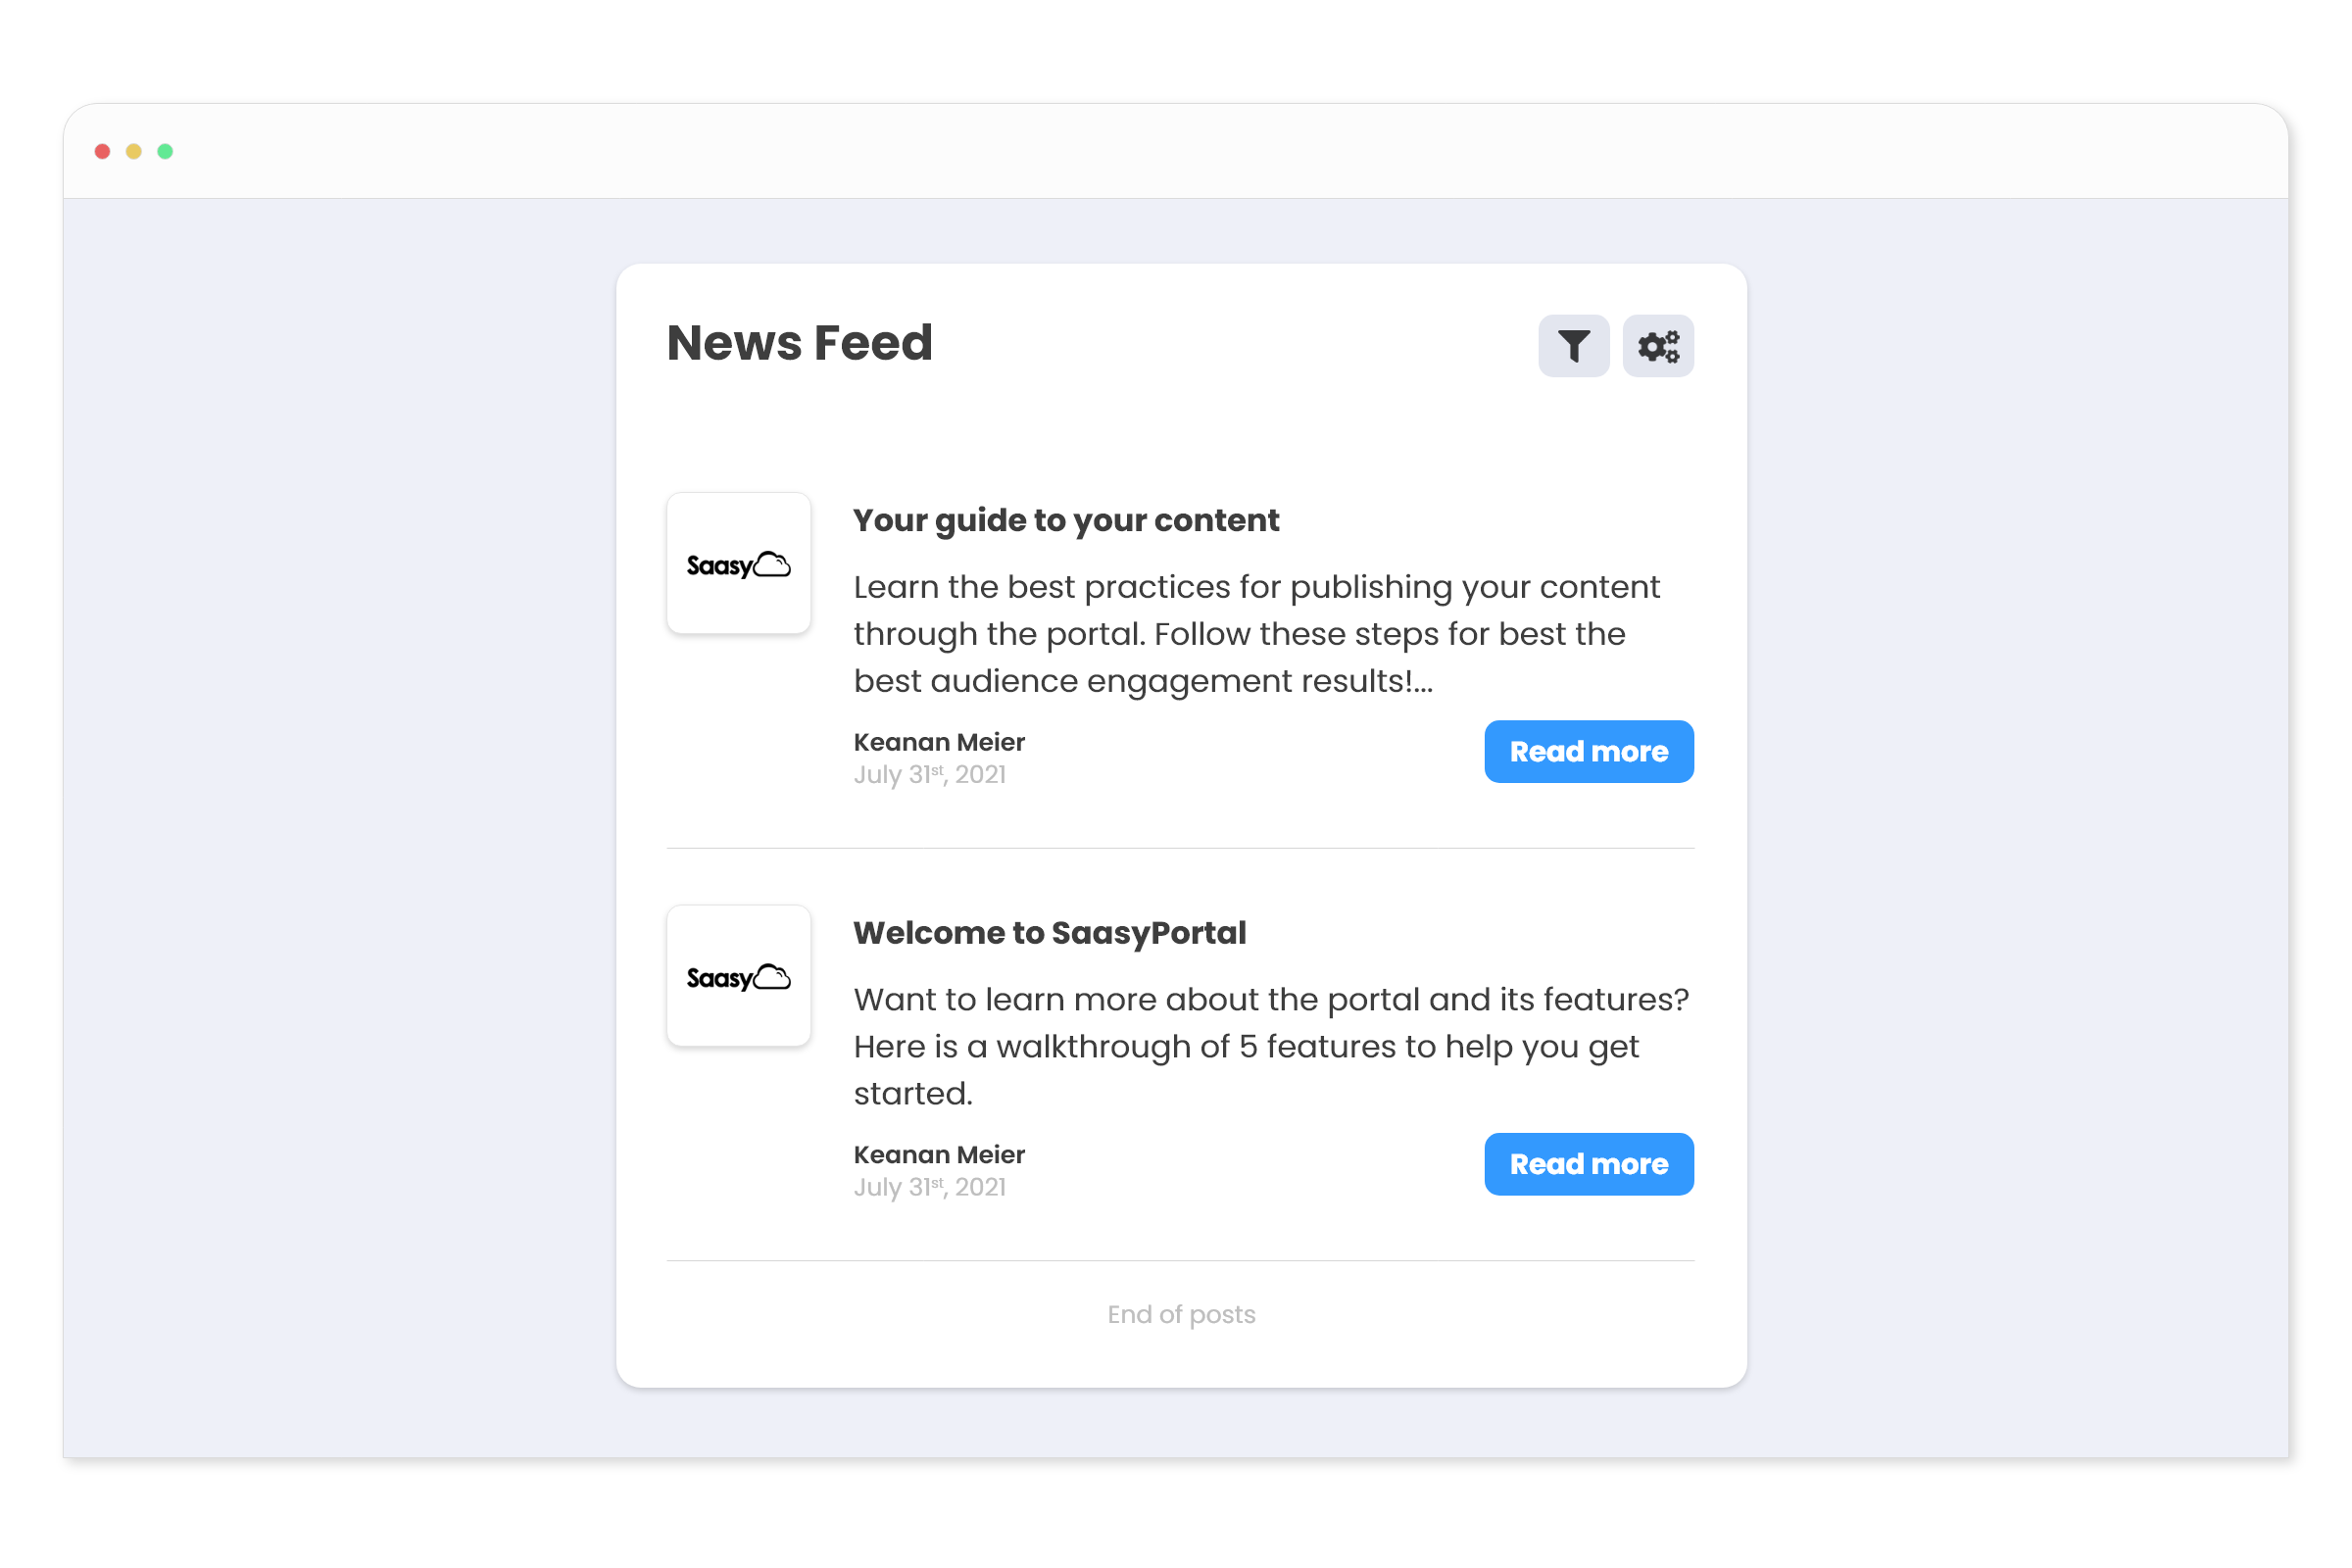2352x1568 pixels.
Task: Open the settings gear icon
Action: coord(1657,347)
